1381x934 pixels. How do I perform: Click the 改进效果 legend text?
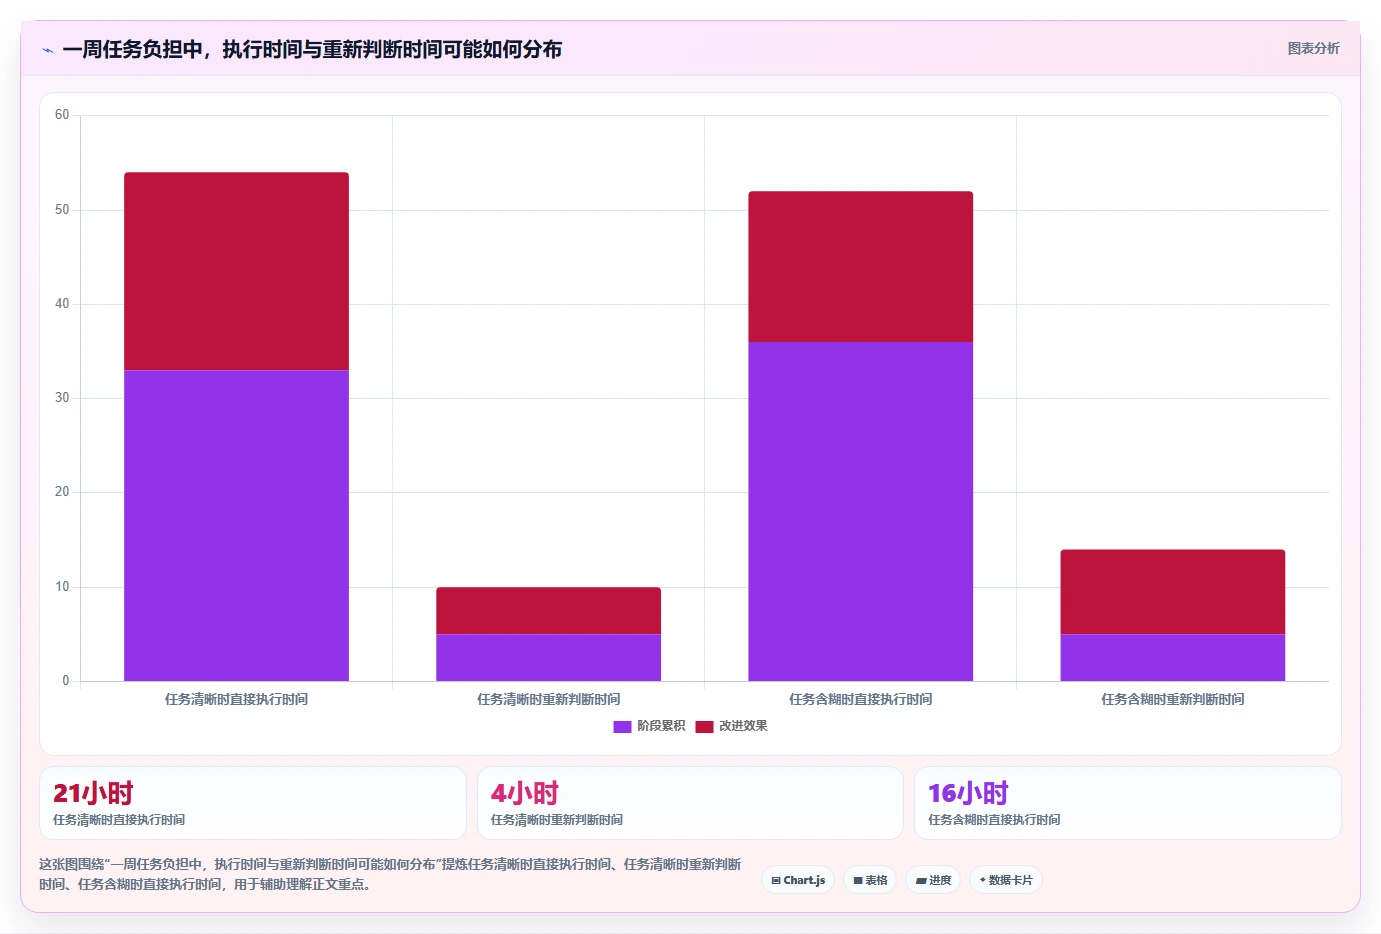pyautogui.click(x=743, y=726)
